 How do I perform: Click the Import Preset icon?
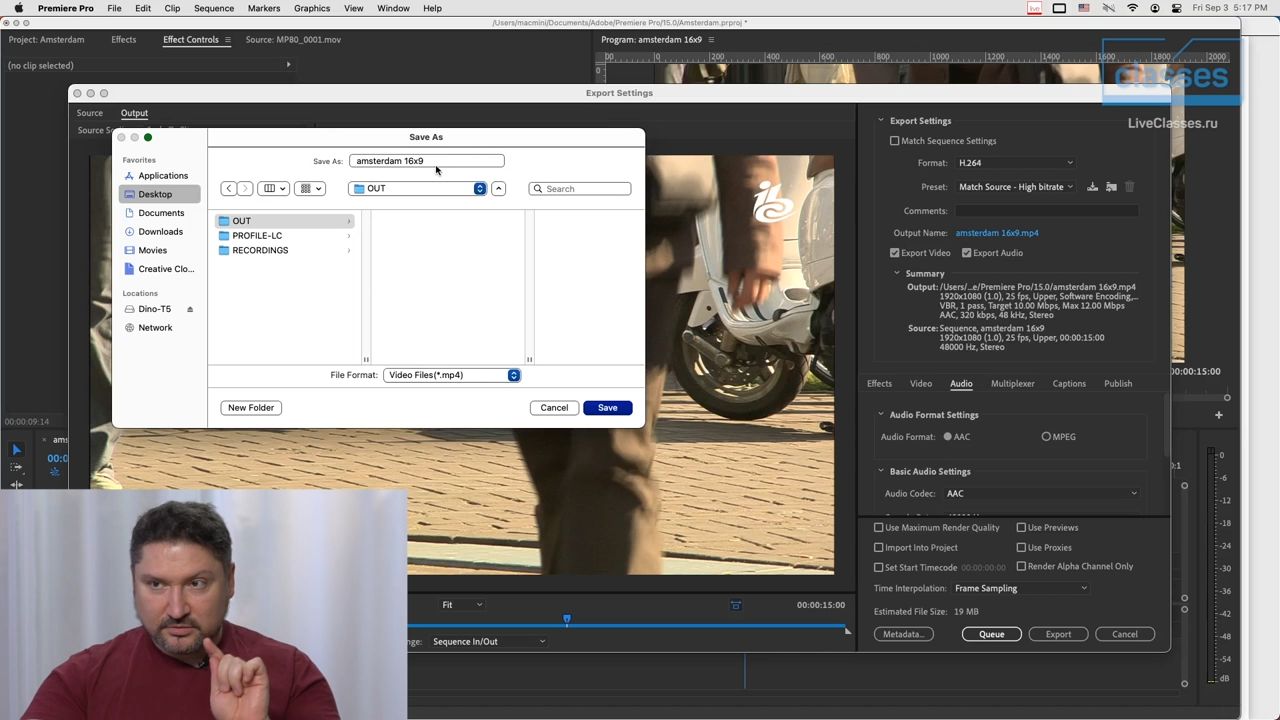coord(1111,187)
